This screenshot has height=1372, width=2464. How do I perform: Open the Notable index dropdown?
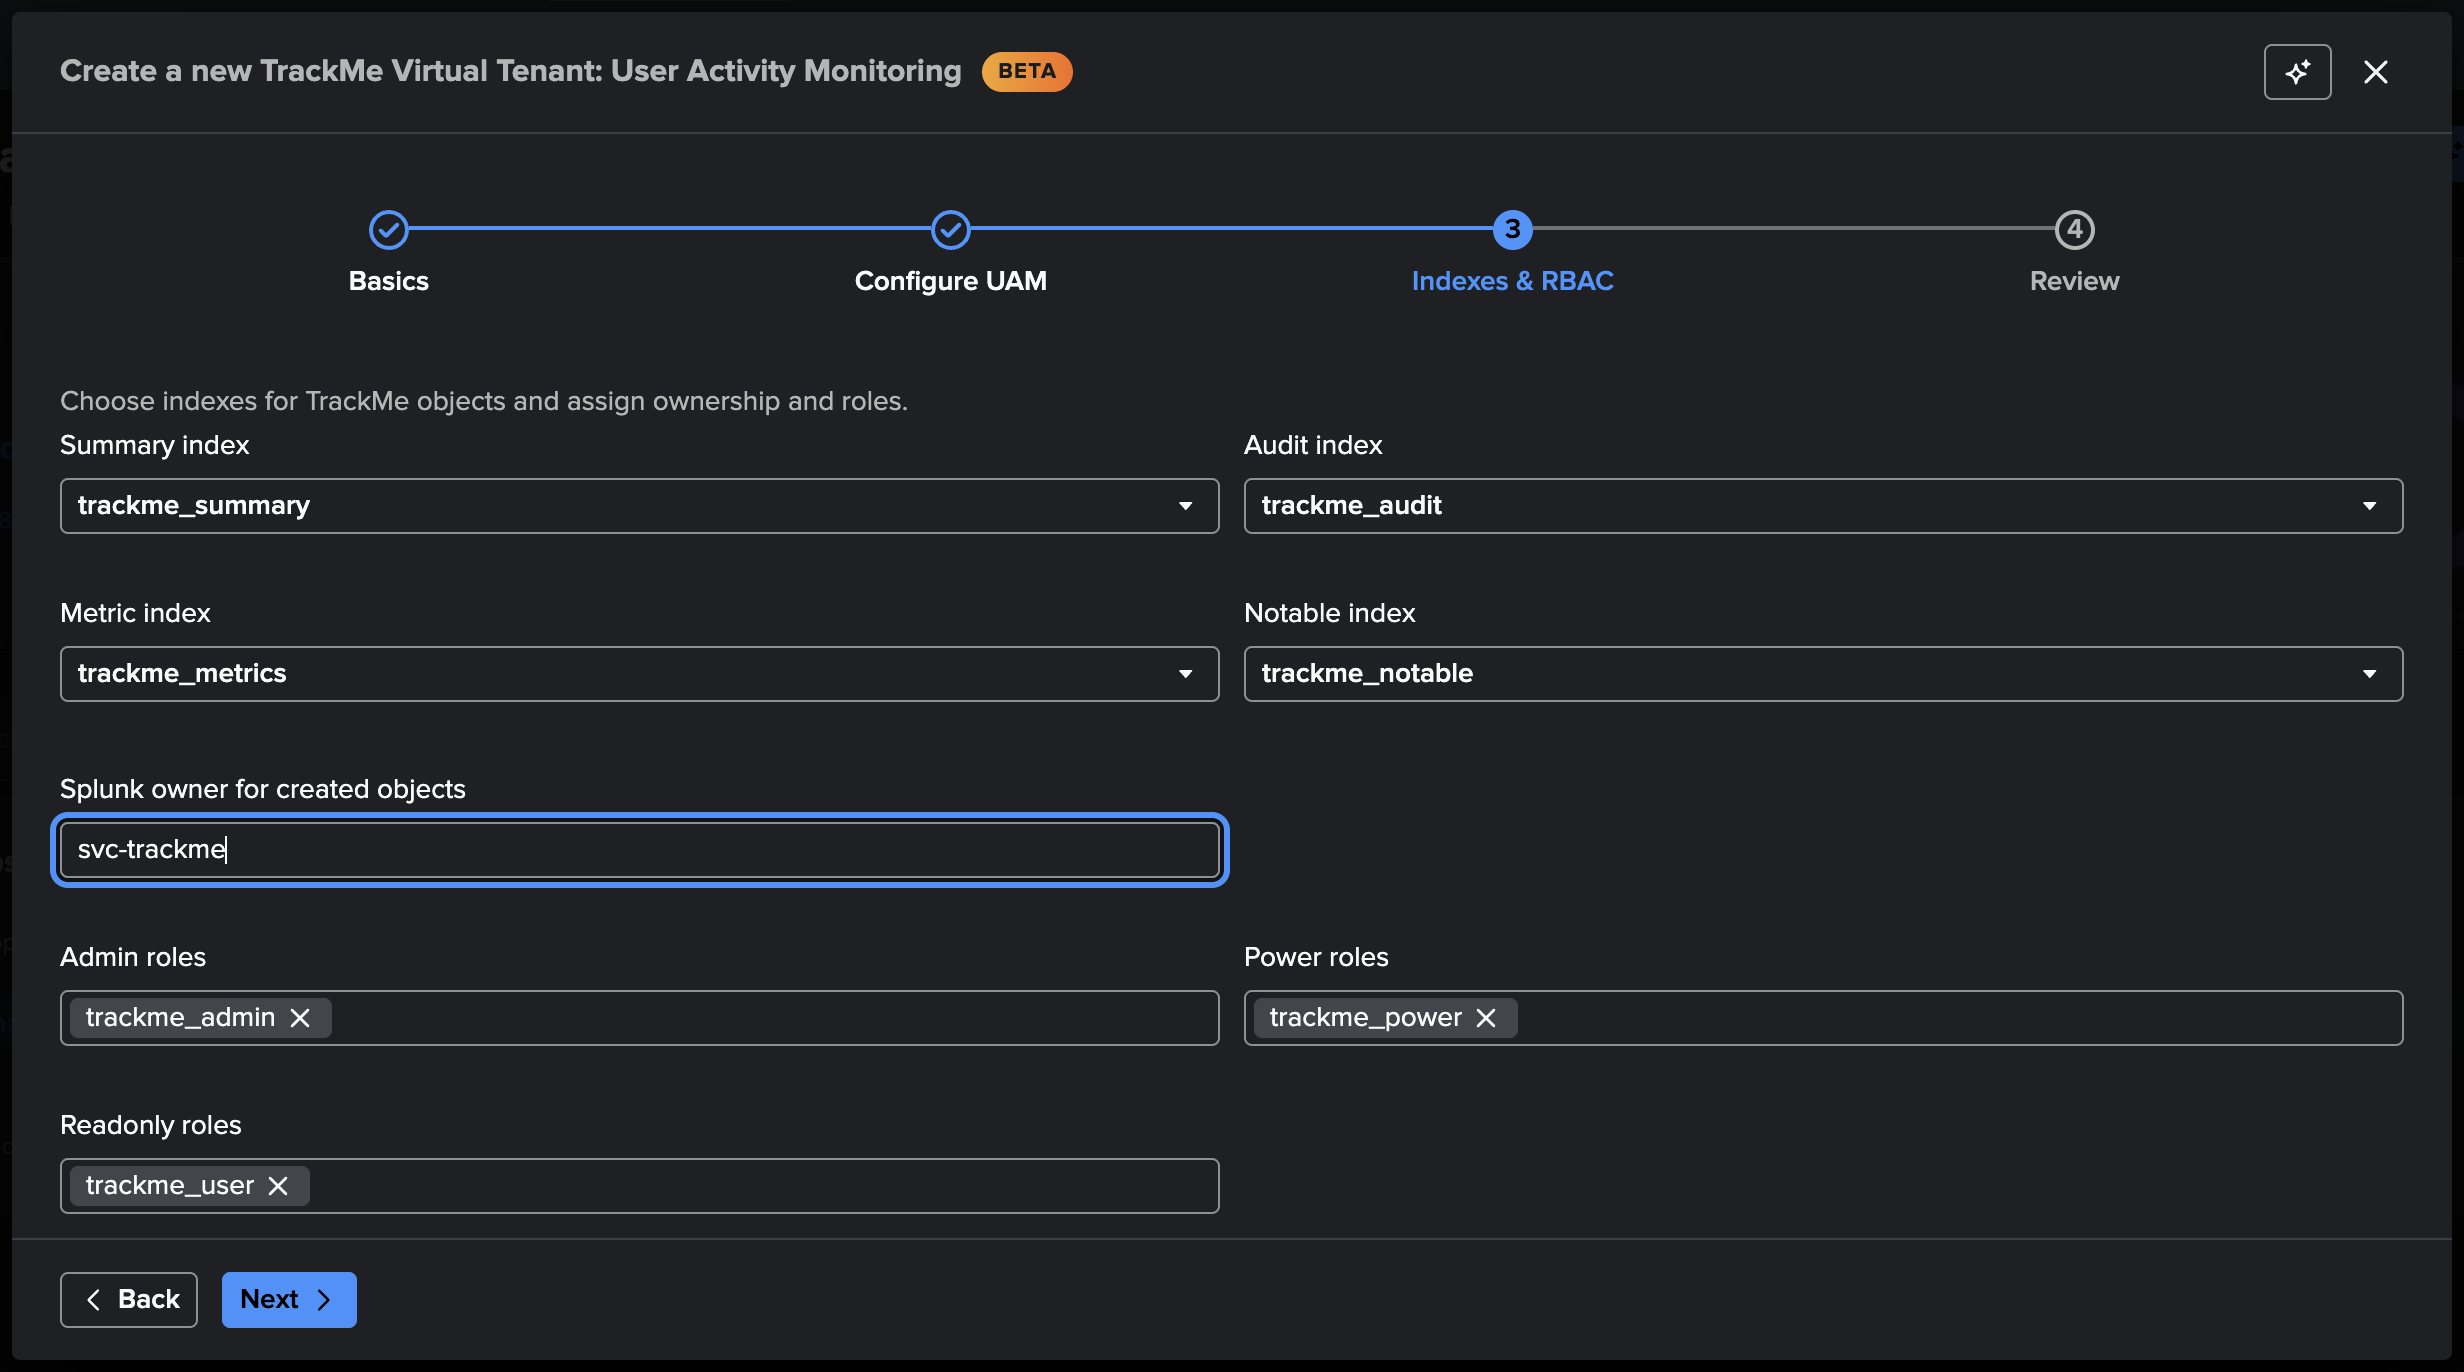tap(1823, 674)
